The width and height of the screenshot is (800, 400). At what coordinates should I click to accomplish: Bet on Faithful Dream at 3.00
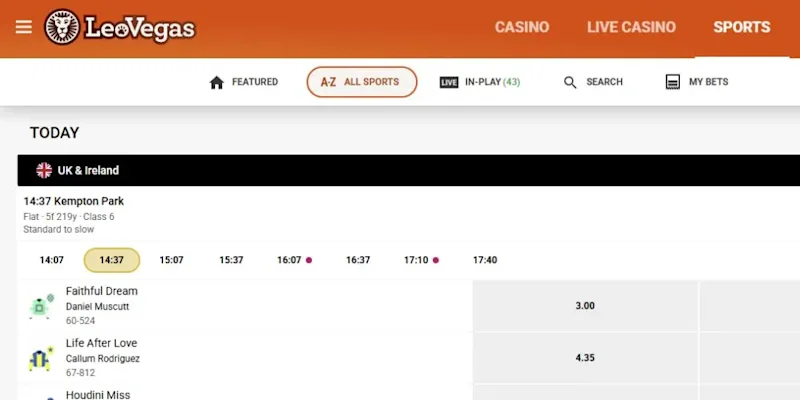point(585,306)
